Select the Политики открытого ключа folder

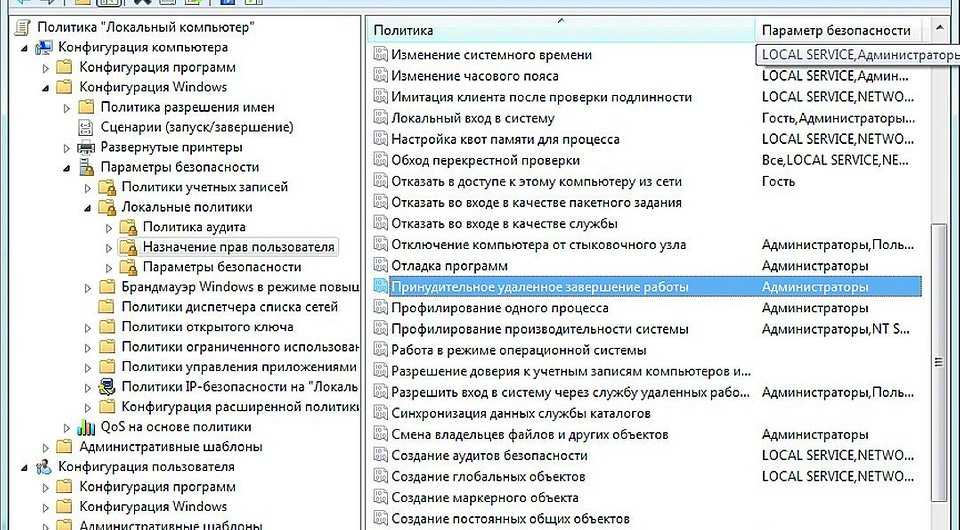click(x=207, y=327)
